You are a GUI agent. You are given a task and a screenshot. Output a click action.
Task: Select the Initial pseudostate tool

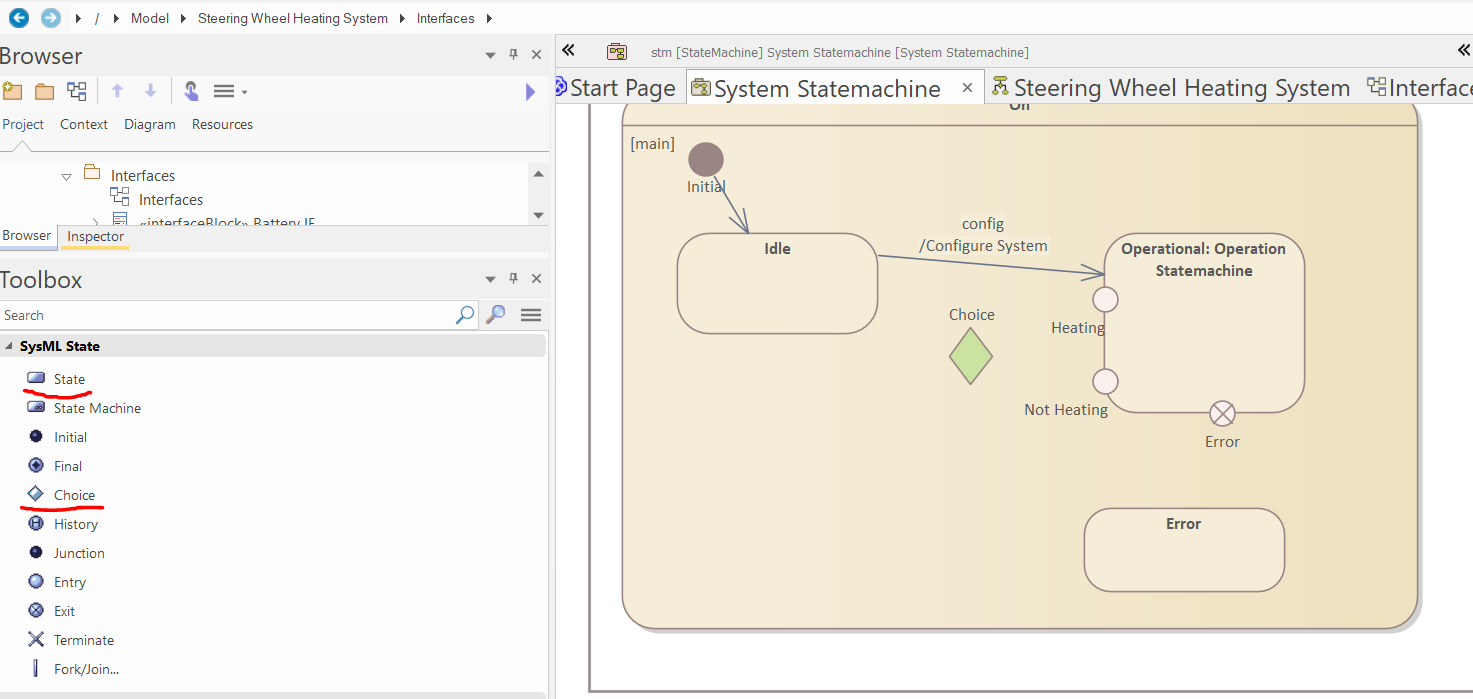pos(70,437)
